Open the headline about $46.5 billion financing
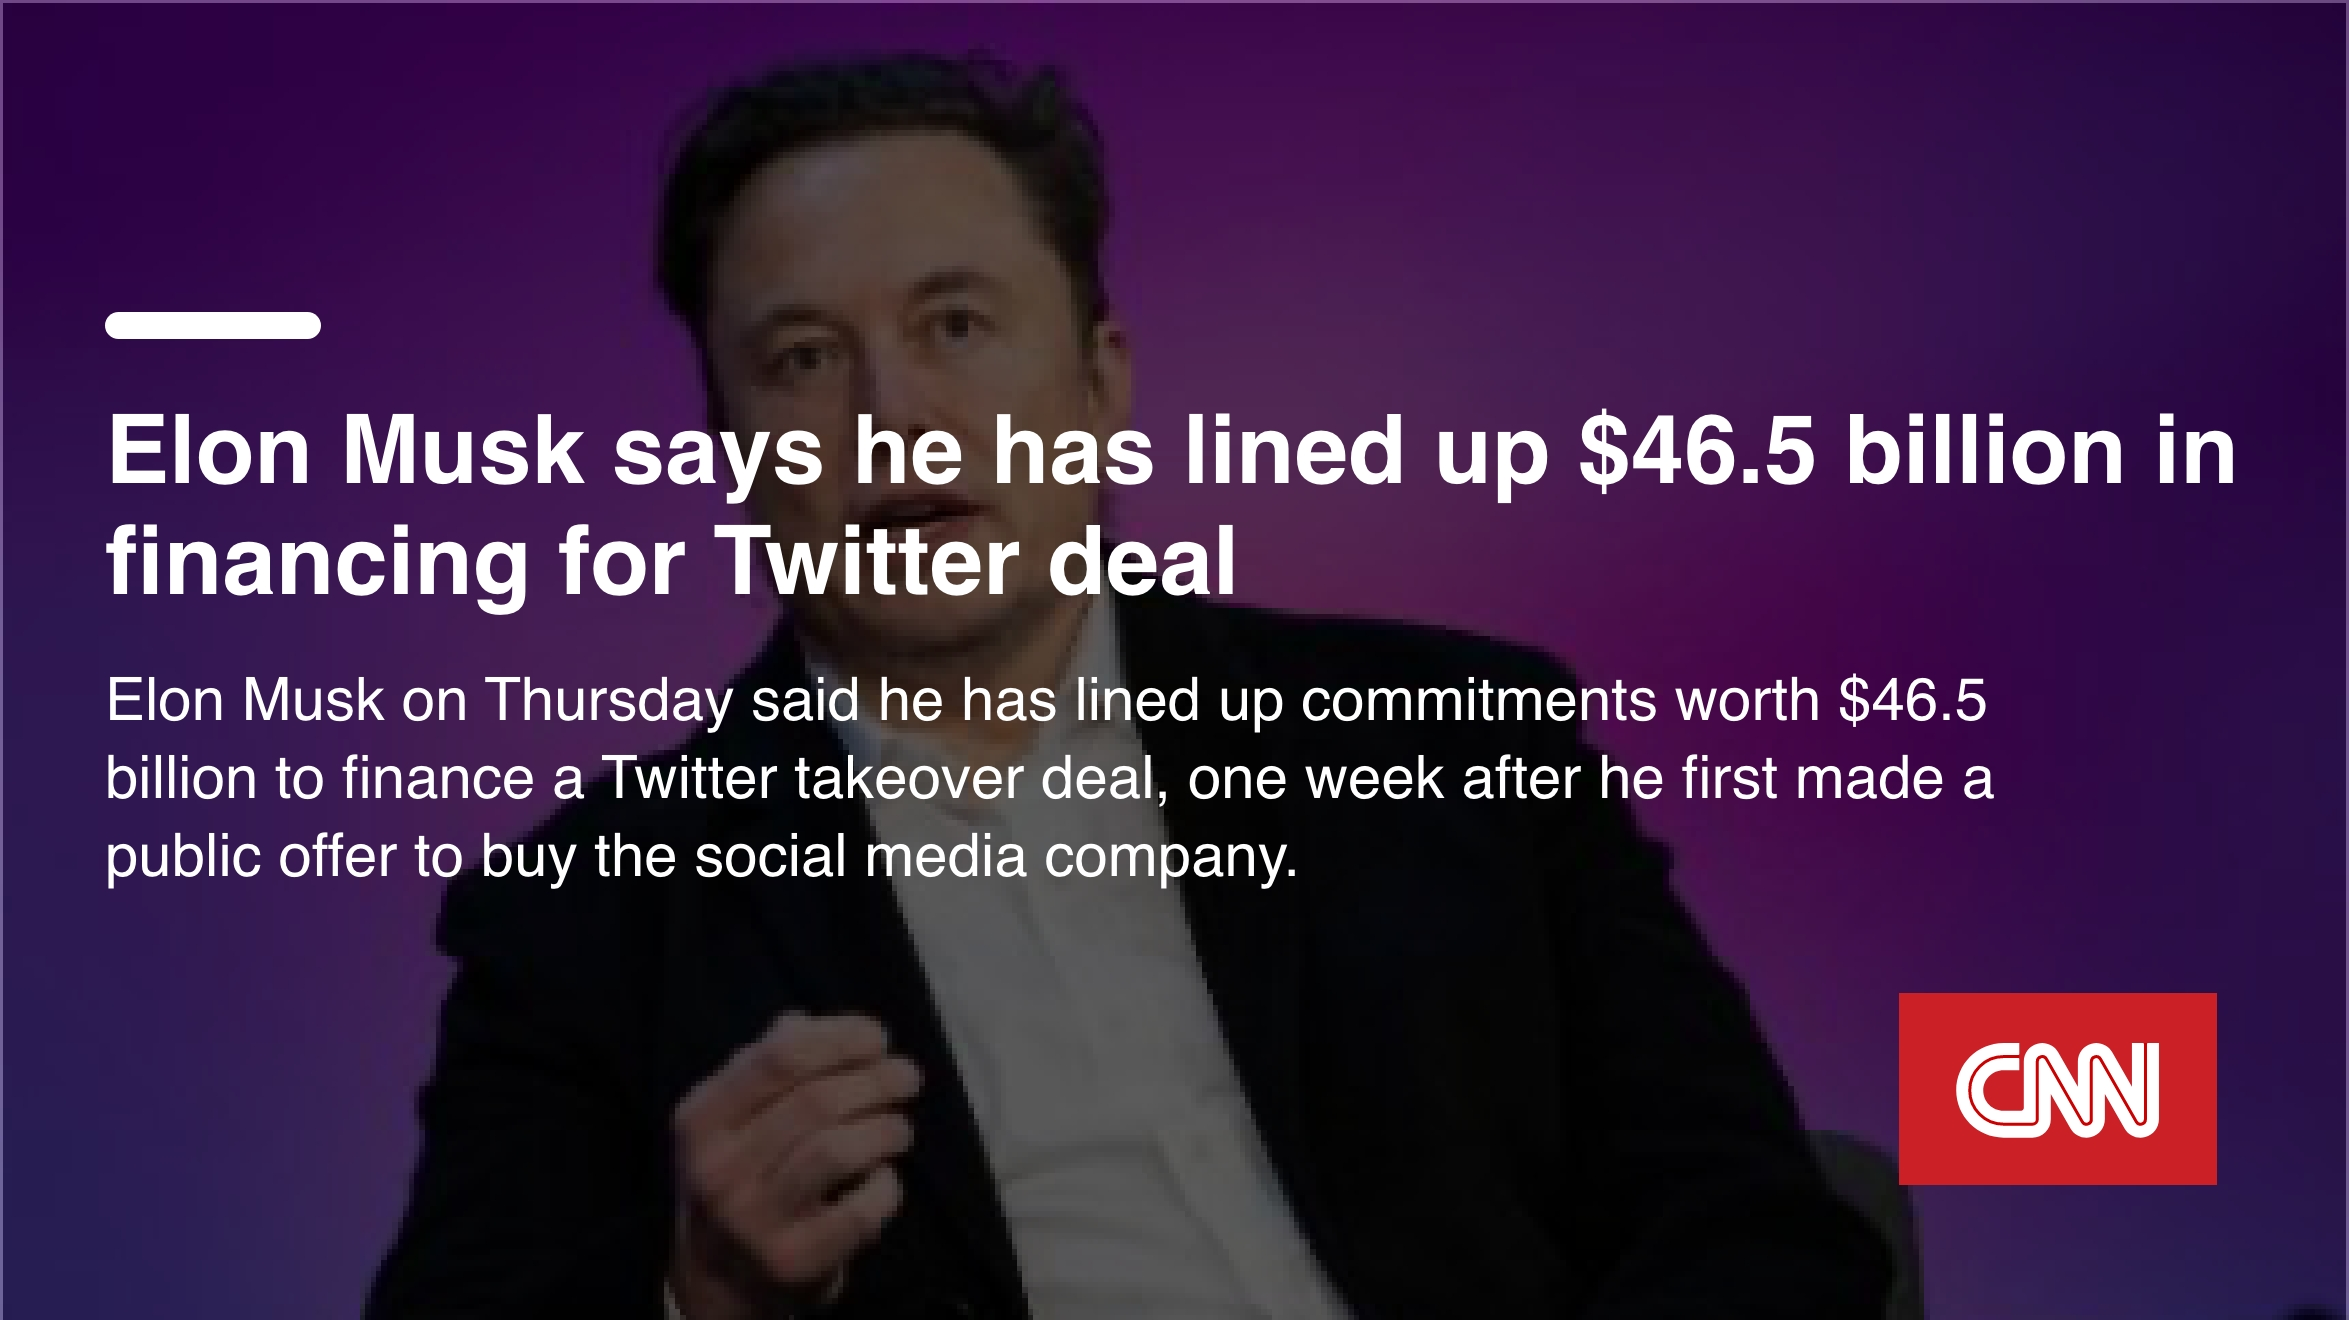The height and width of the screenshot is (1320, 2349). [x=1171, y=507]
